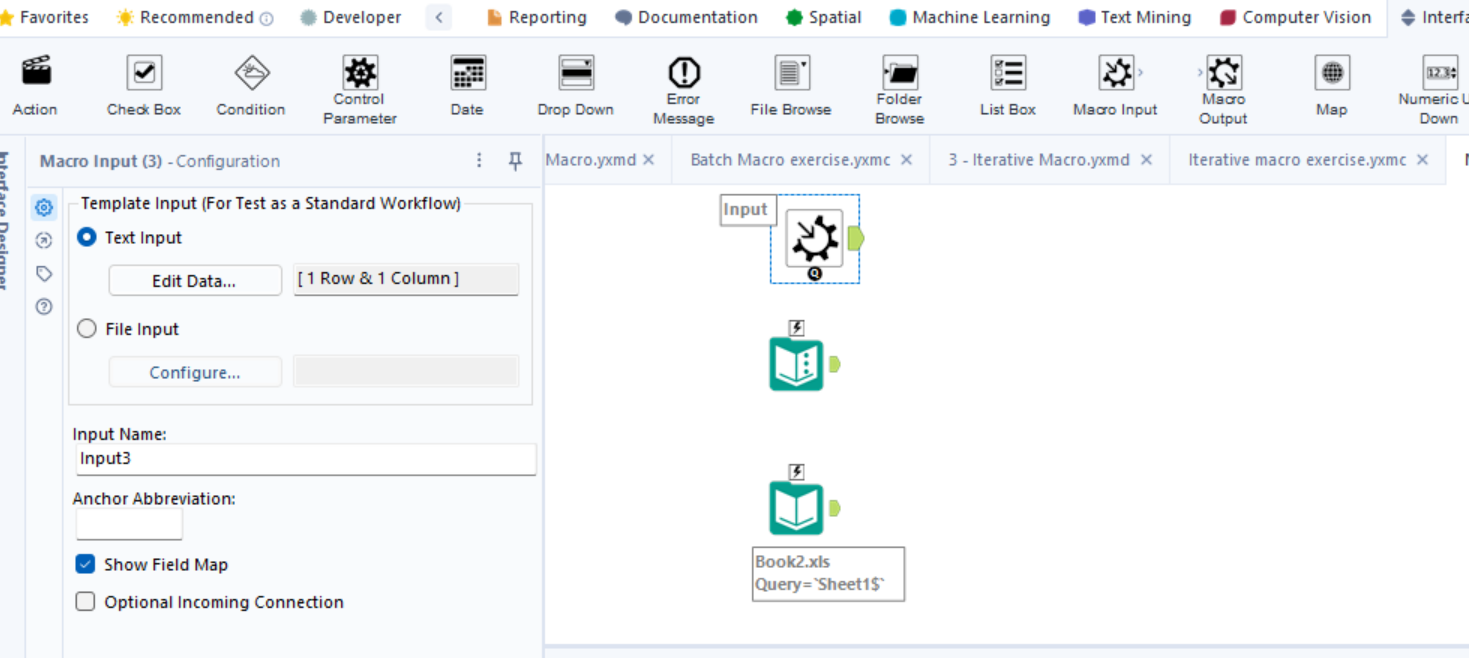Viewport: 1469px width, 658px height.
Task: Pin the Configuration panel
Action: pyautogui.click(x=515, y=160)
